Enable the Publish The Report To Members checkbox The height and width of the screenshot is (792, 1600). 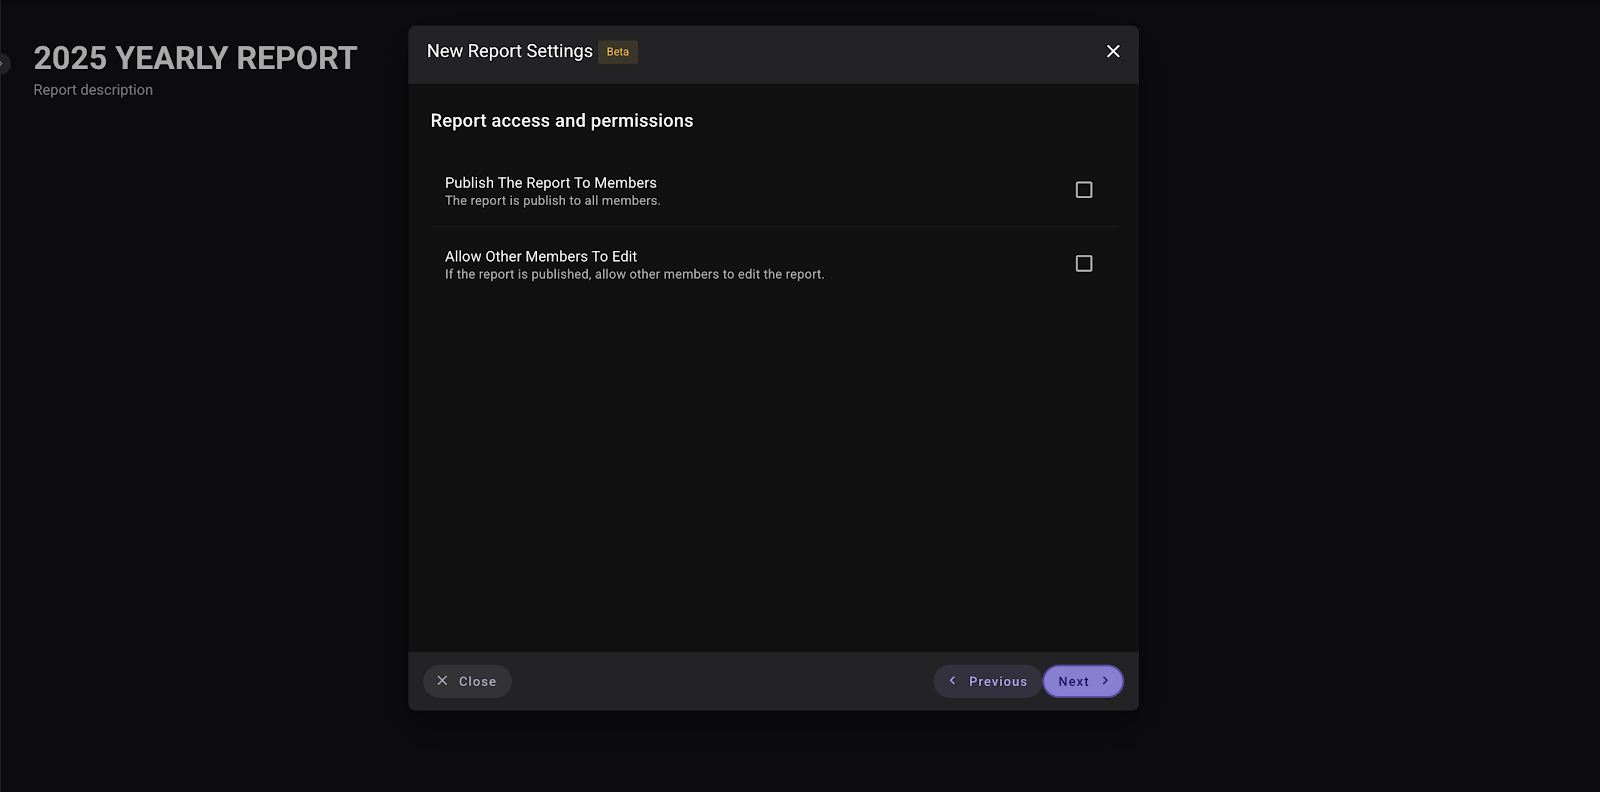point(1084,189)
